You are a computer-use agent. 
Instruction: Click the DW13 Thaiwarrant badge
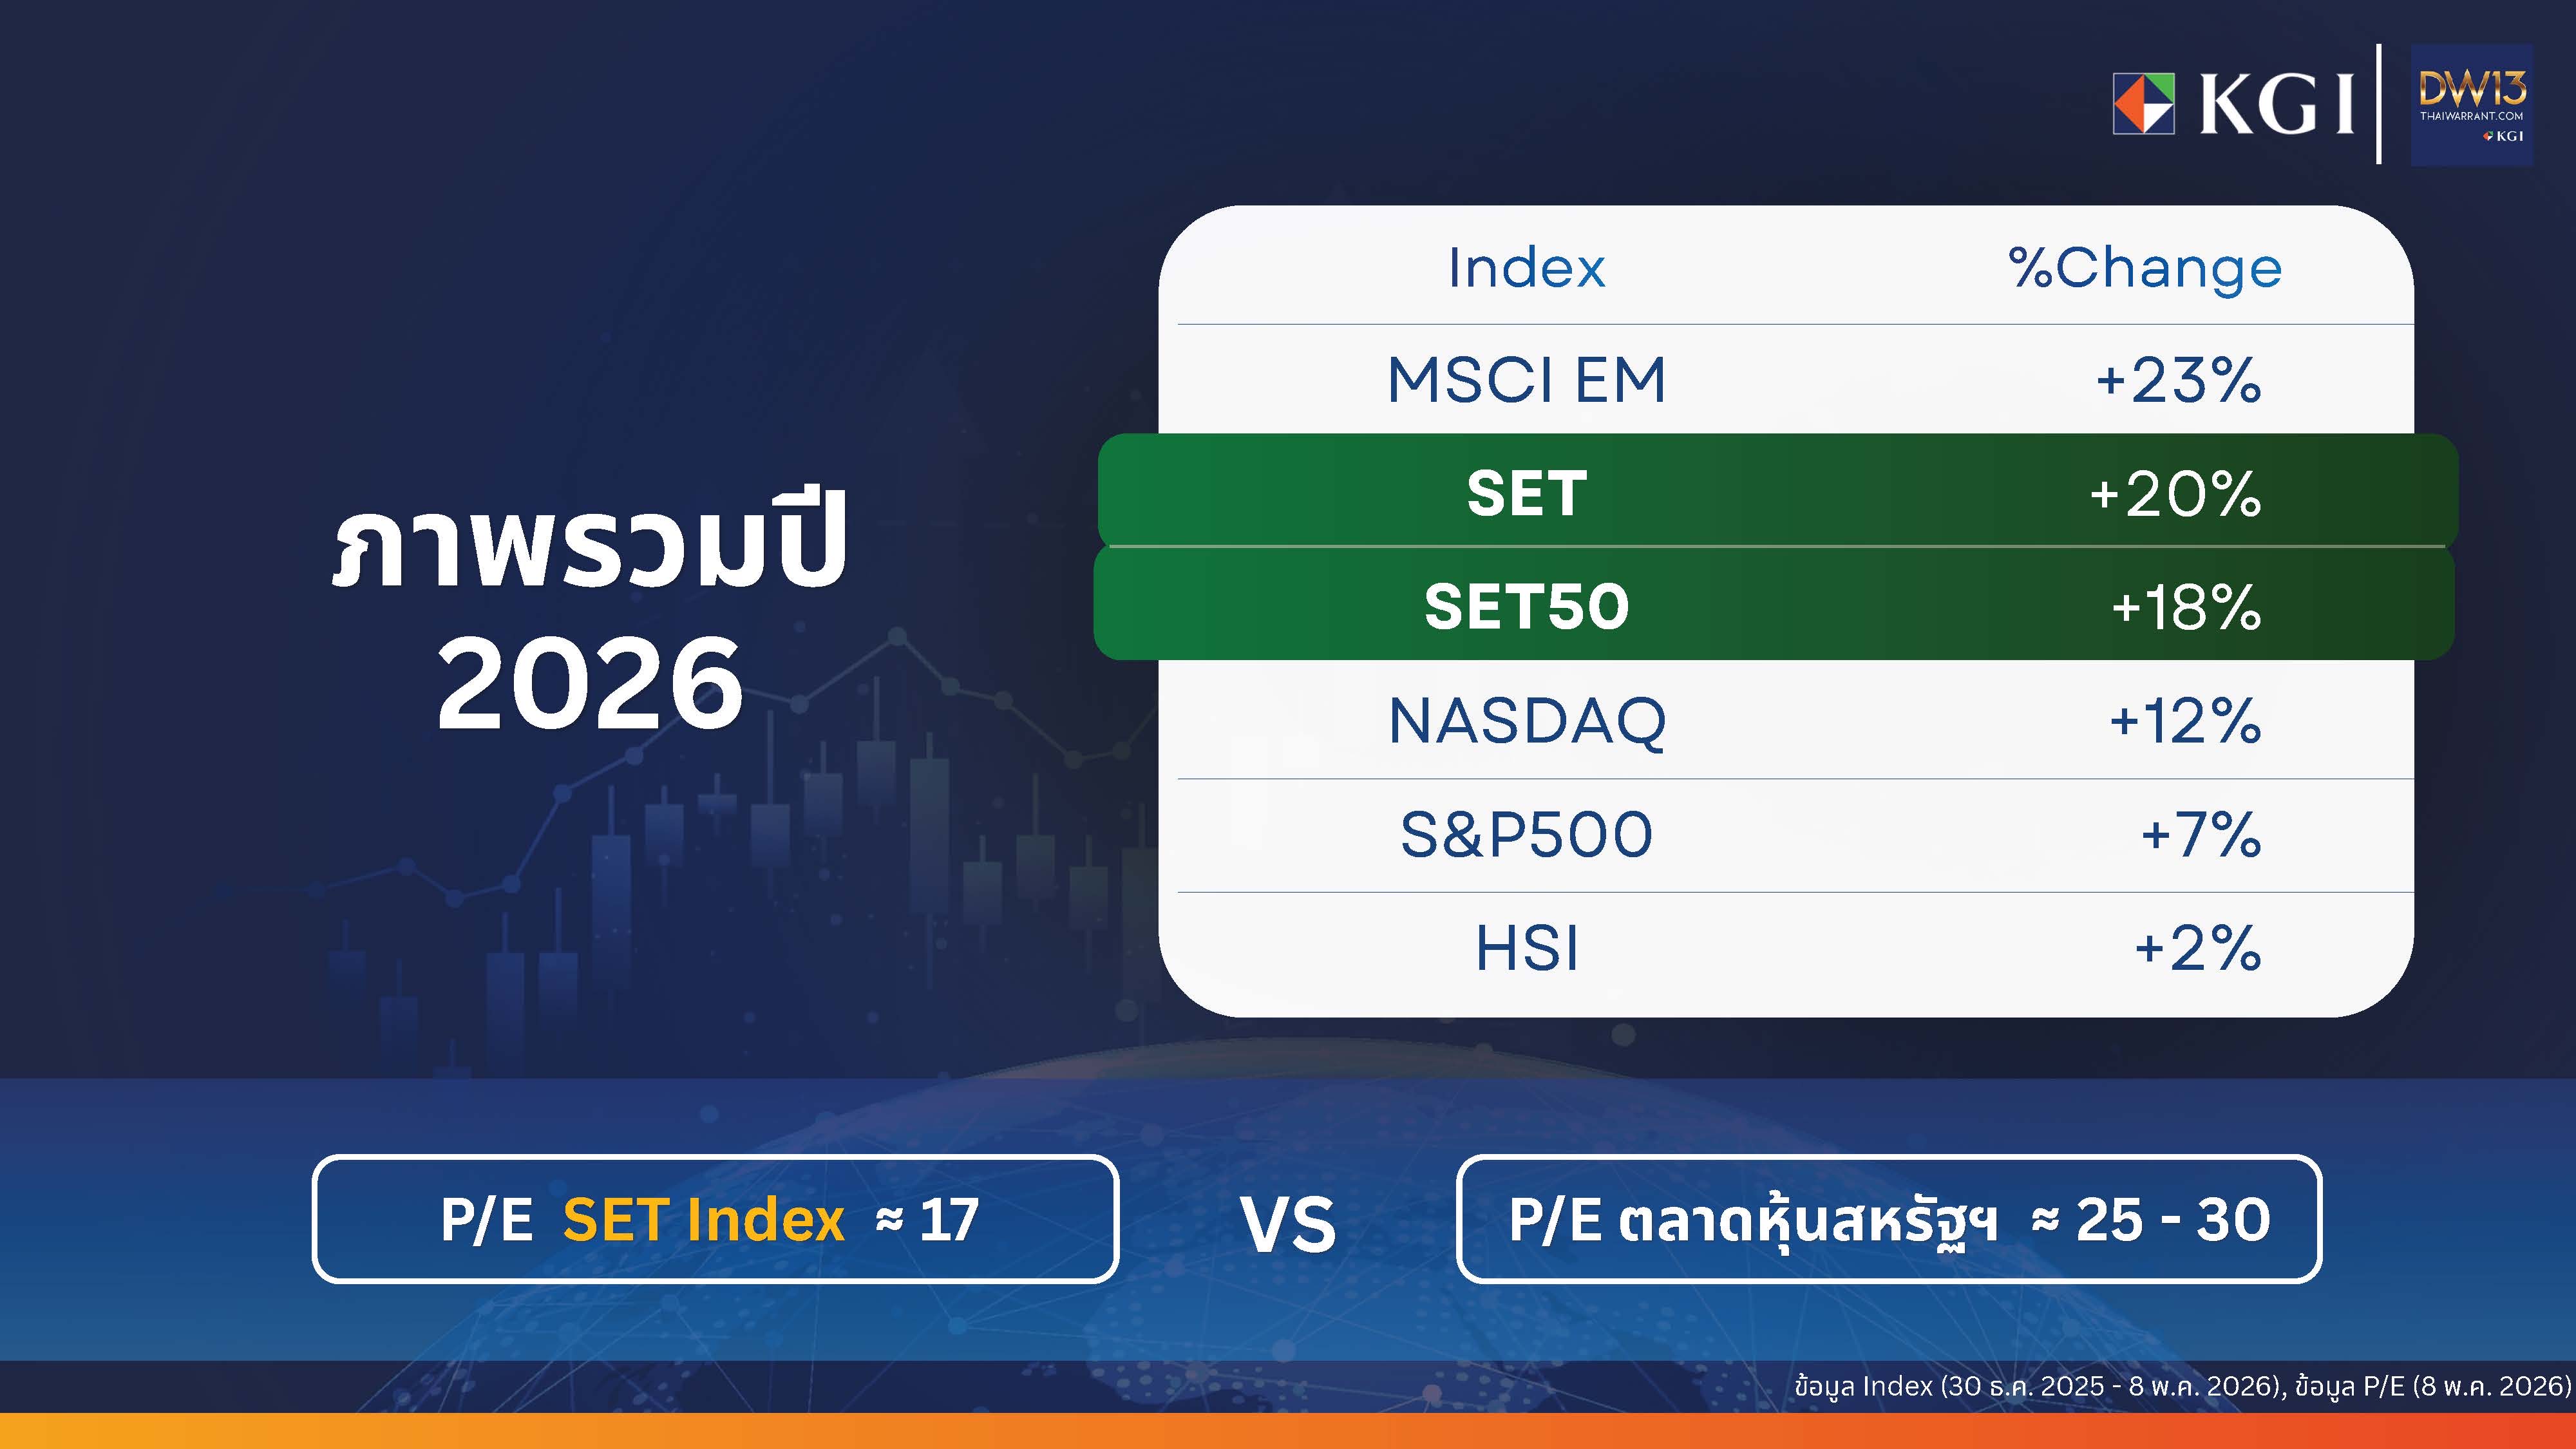2472,105
